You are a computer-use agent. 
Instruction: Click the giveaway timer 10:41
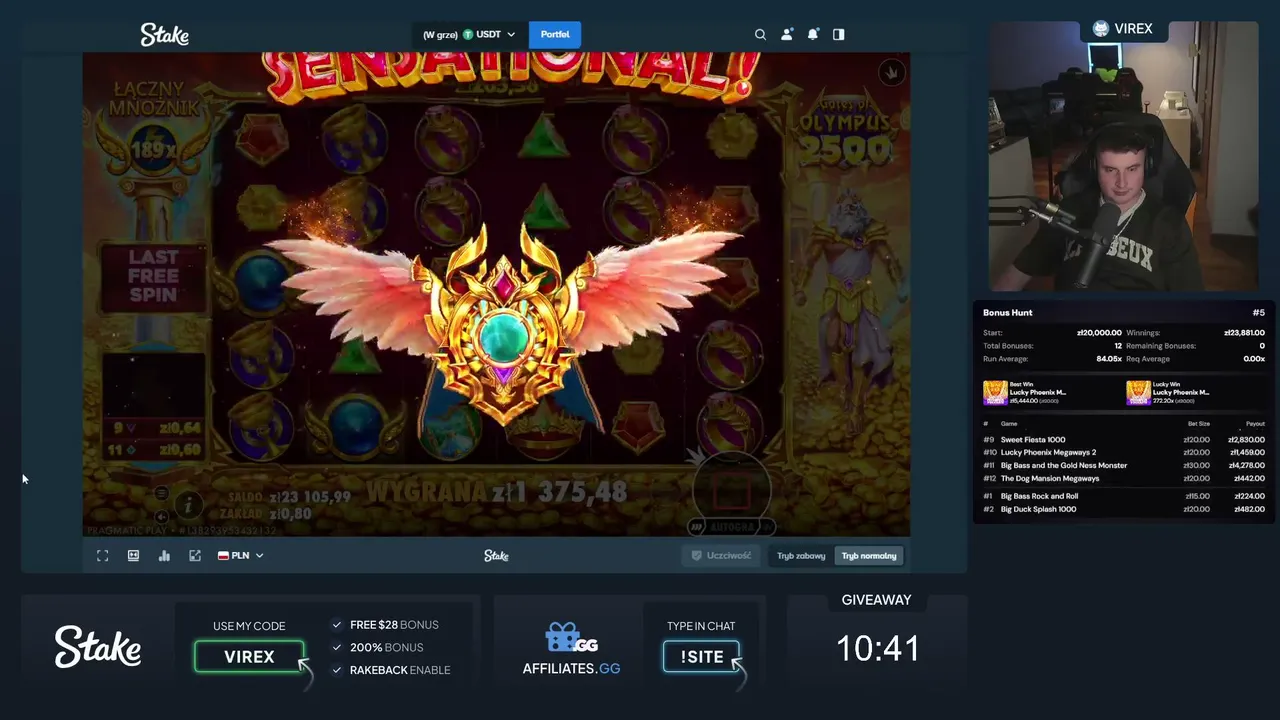878,649
